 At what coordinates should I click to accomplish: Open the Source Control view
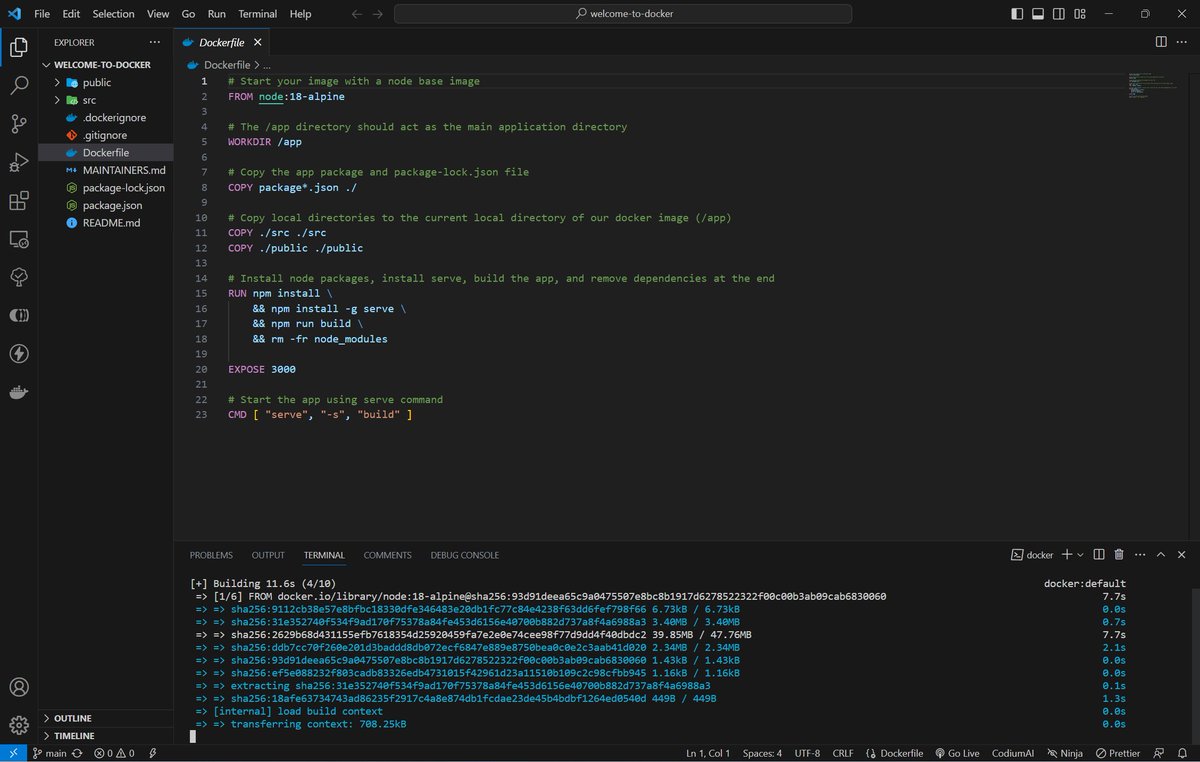(x=18, y=124)
